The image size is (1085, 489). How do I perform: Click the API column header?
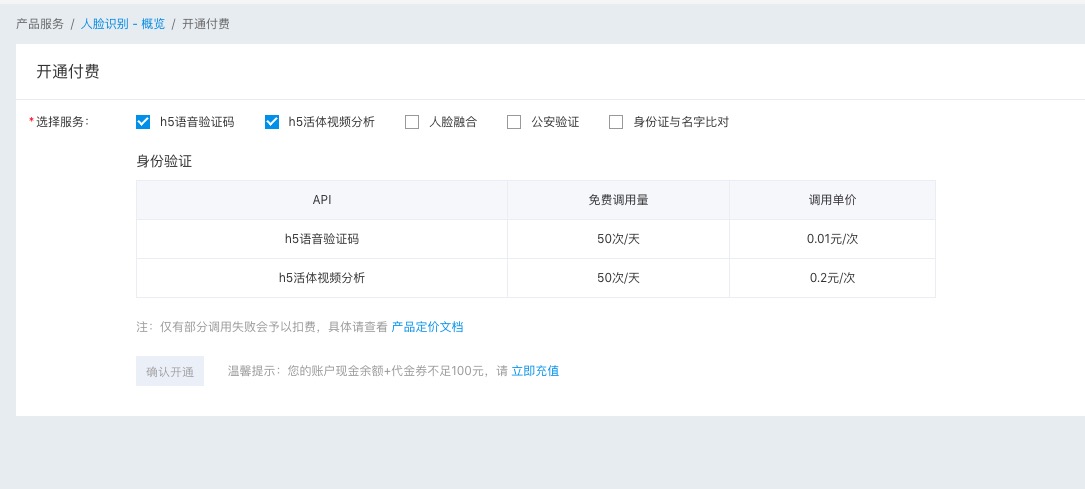[x=321, y=200]
